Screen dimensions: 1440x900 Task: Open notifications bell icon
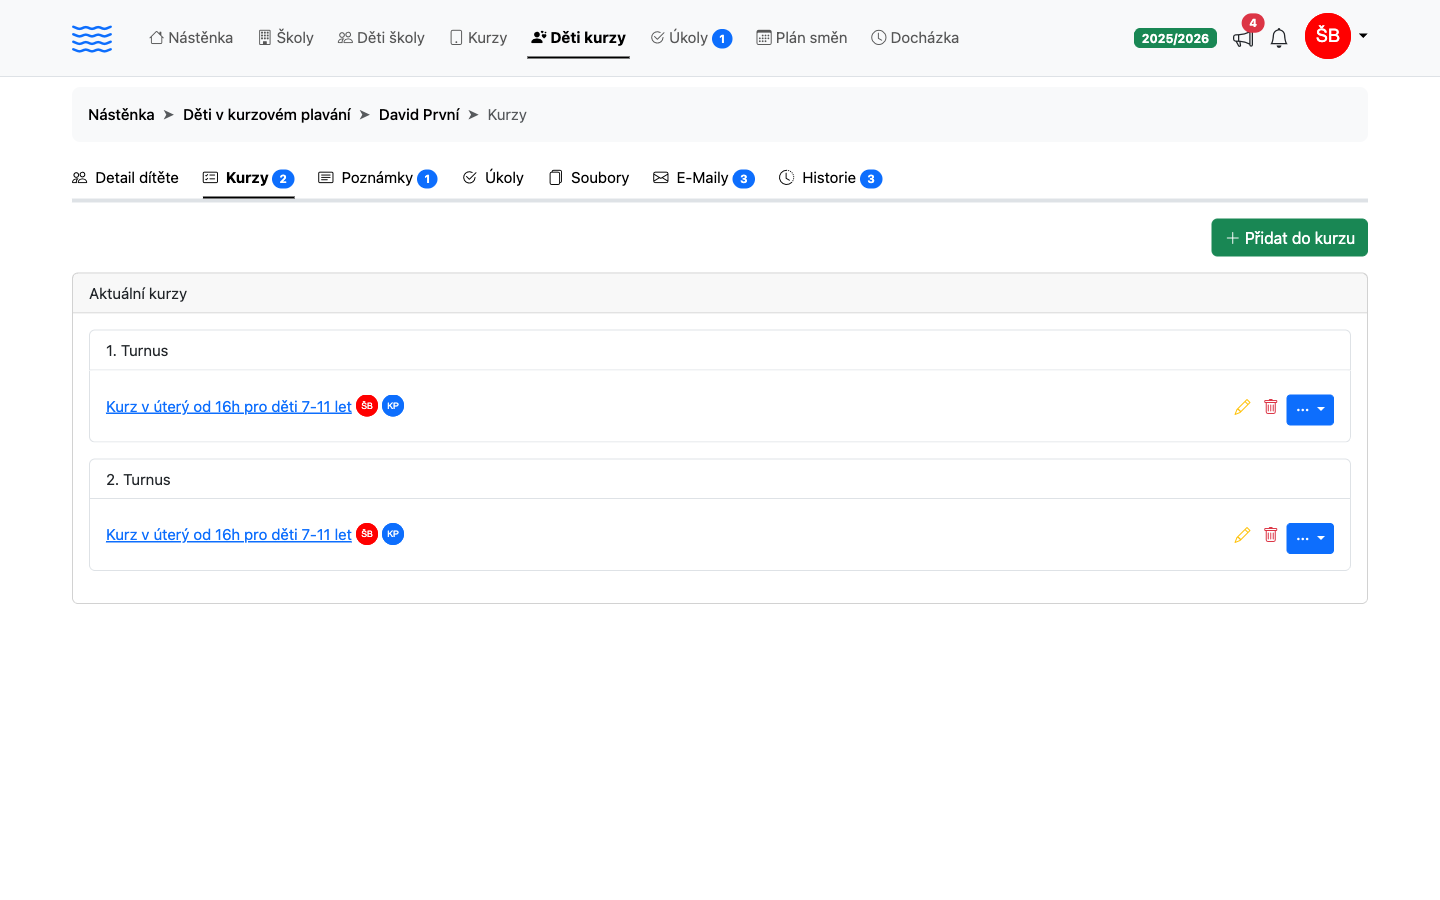pos(1279,38)
